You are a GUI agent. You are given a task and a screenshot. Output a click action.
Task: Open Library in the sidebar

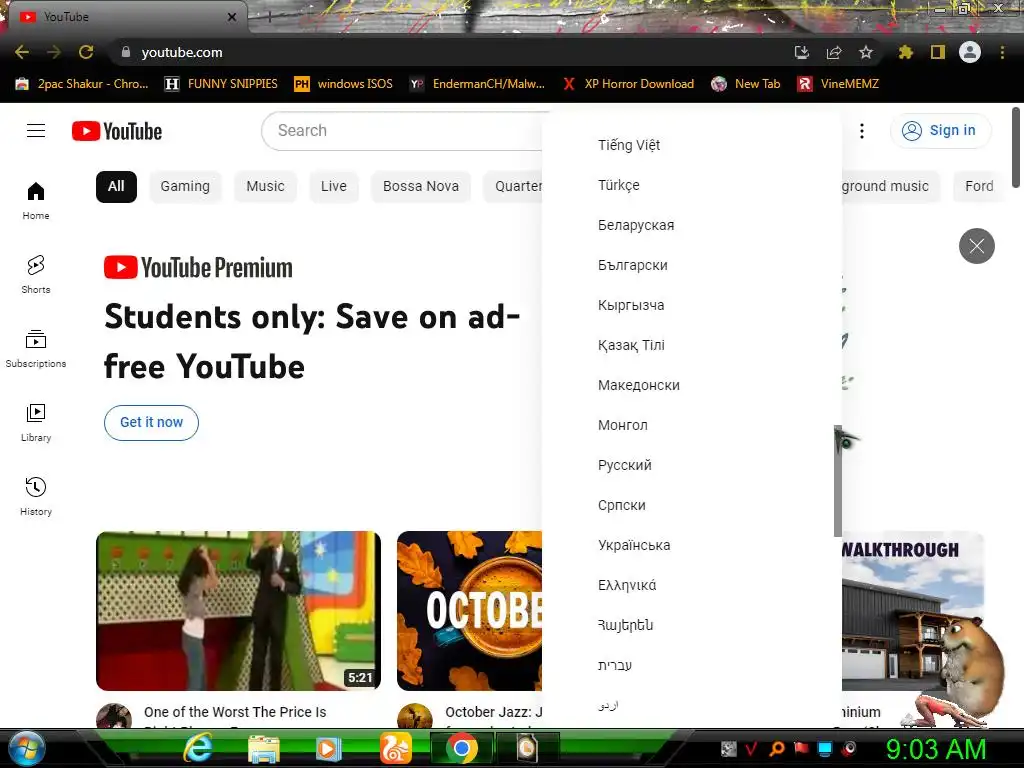point(36,423)
